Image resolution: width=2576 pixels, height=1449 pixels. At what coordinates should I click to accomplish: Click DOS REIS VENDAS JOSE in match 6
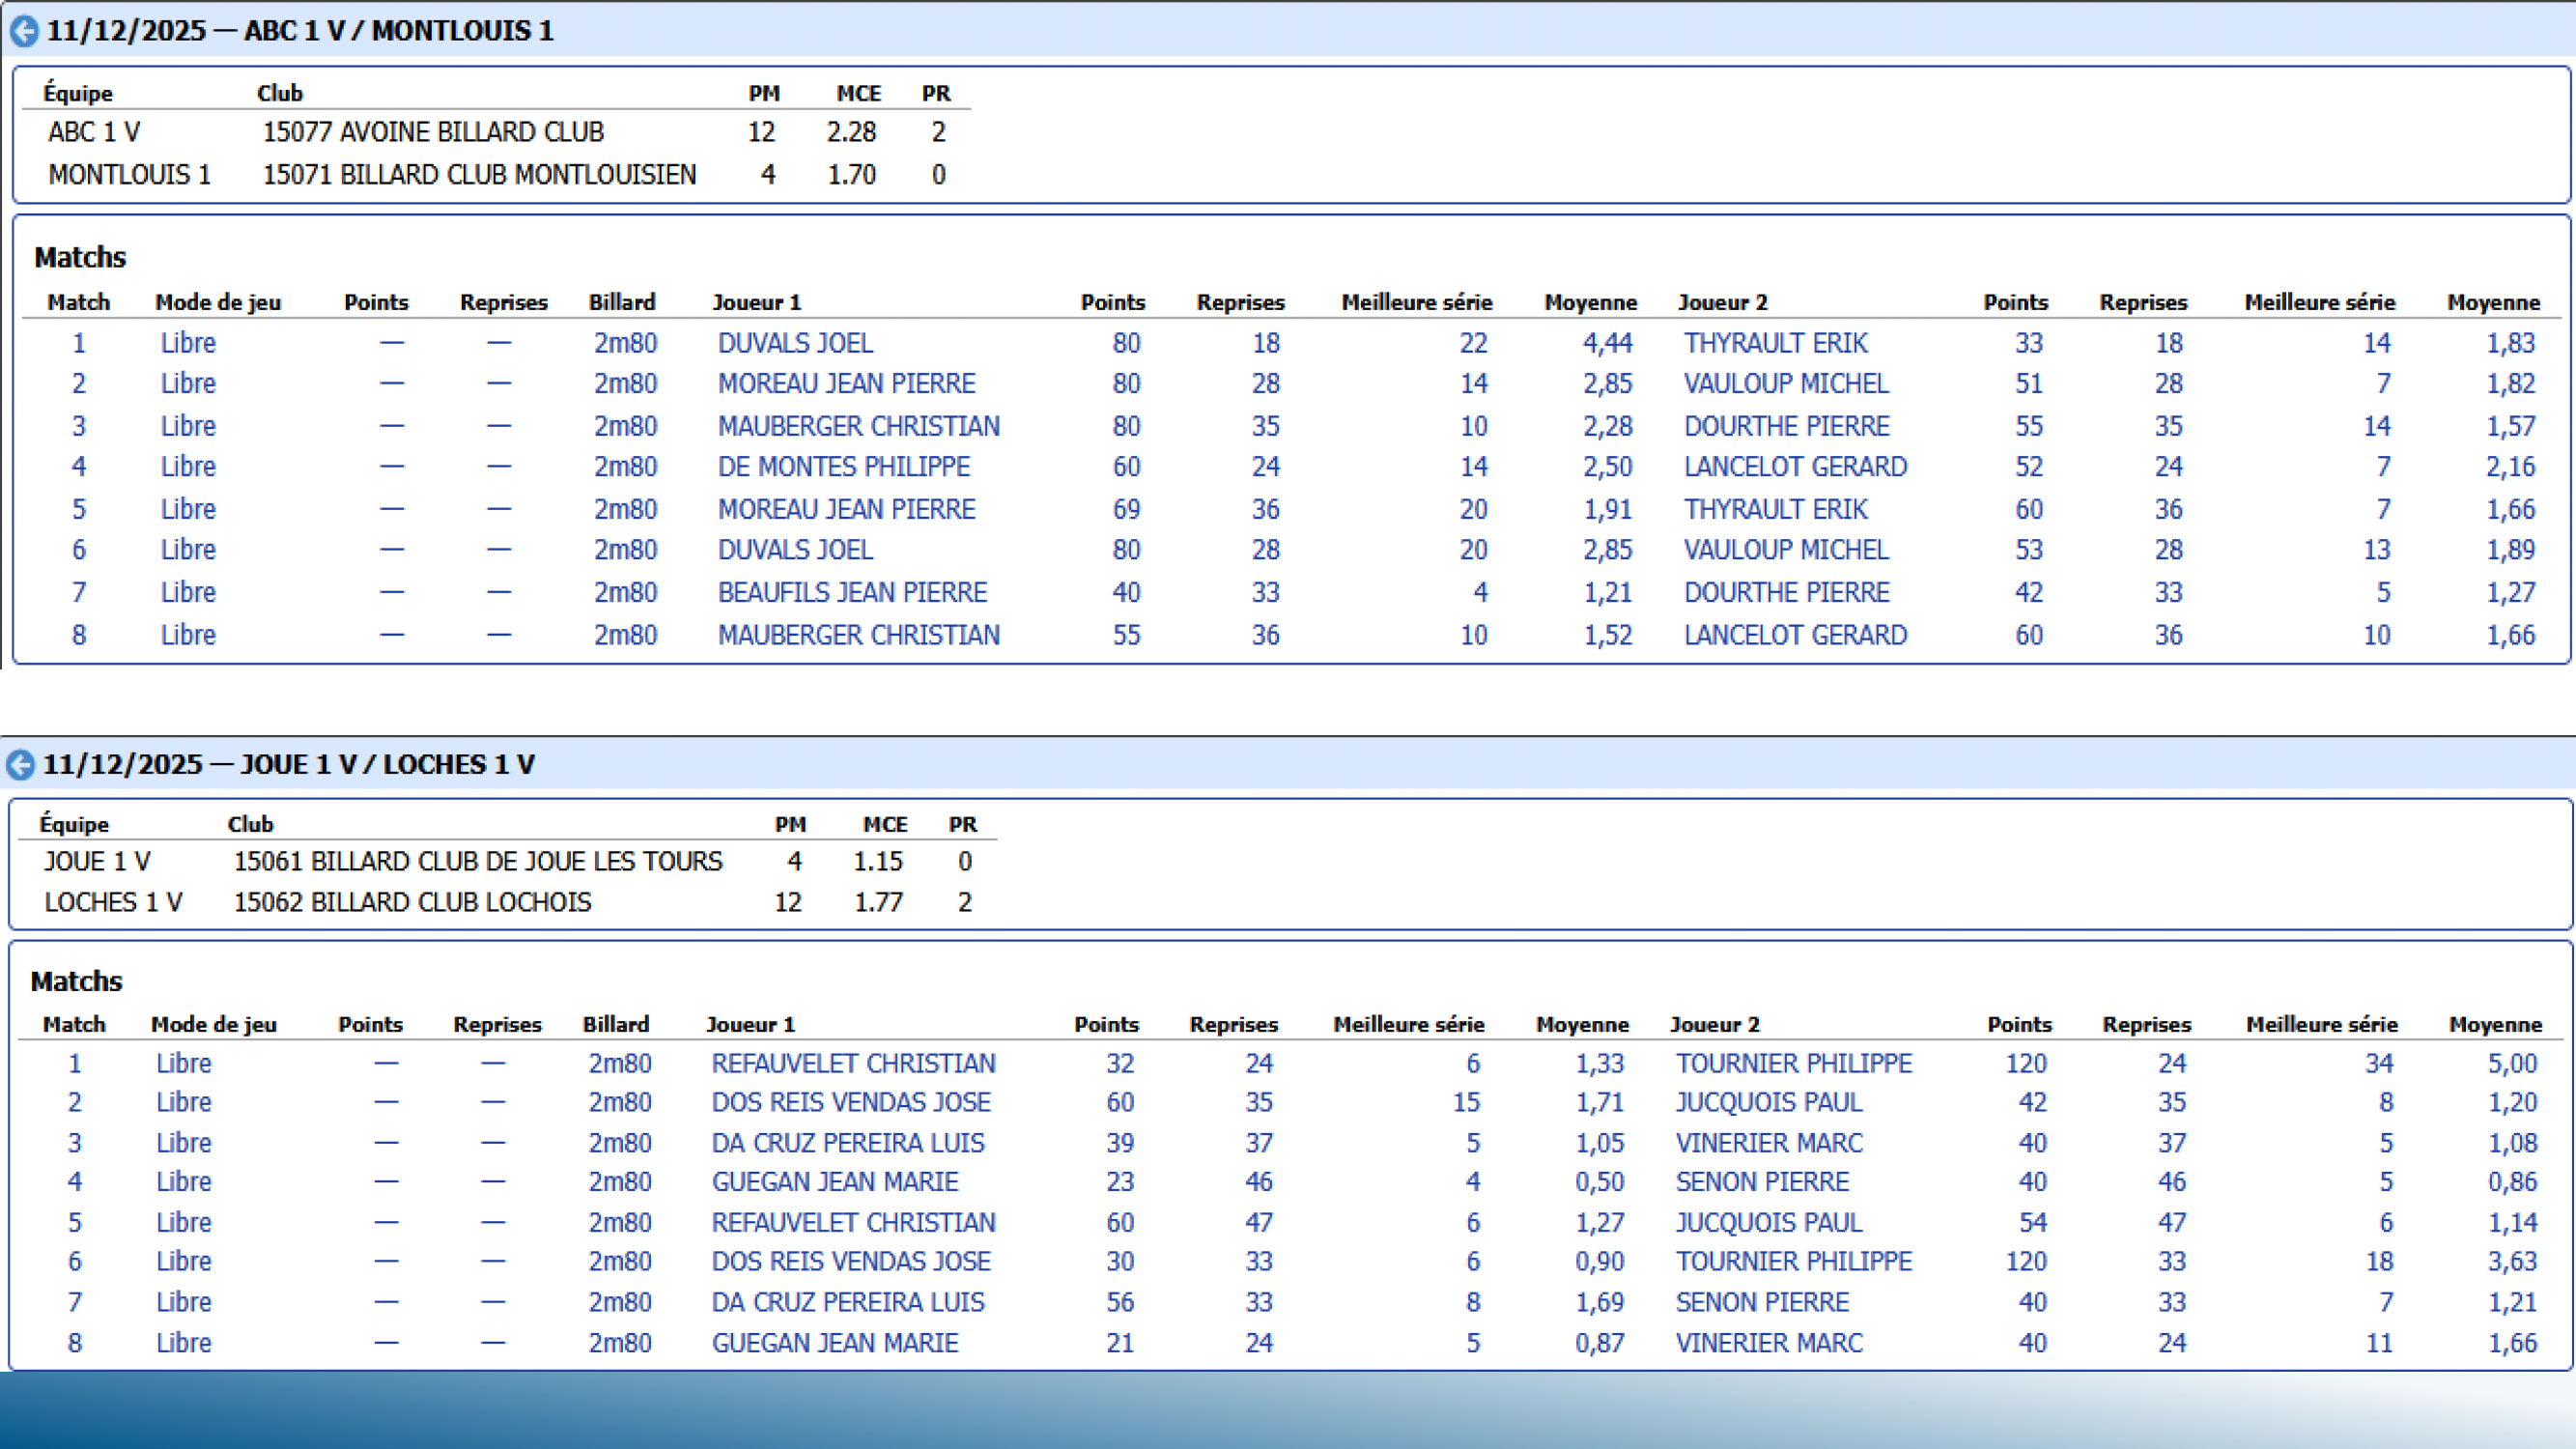coord(850,1262)
